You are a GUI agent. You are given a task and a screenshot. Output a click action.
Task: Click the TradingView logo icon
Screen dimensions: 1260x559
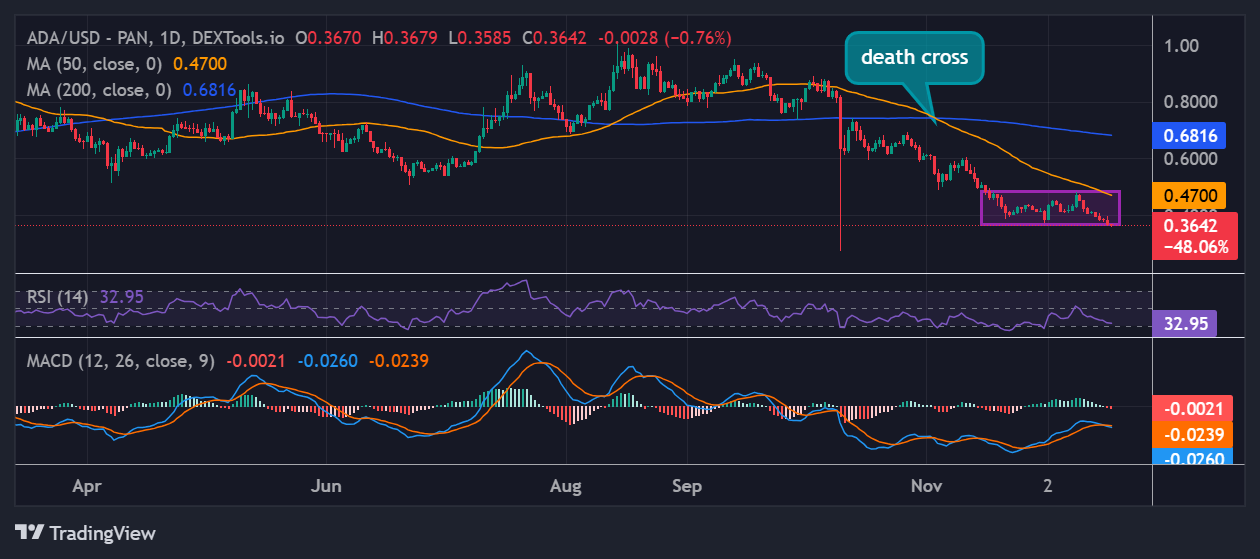[28, 533]
